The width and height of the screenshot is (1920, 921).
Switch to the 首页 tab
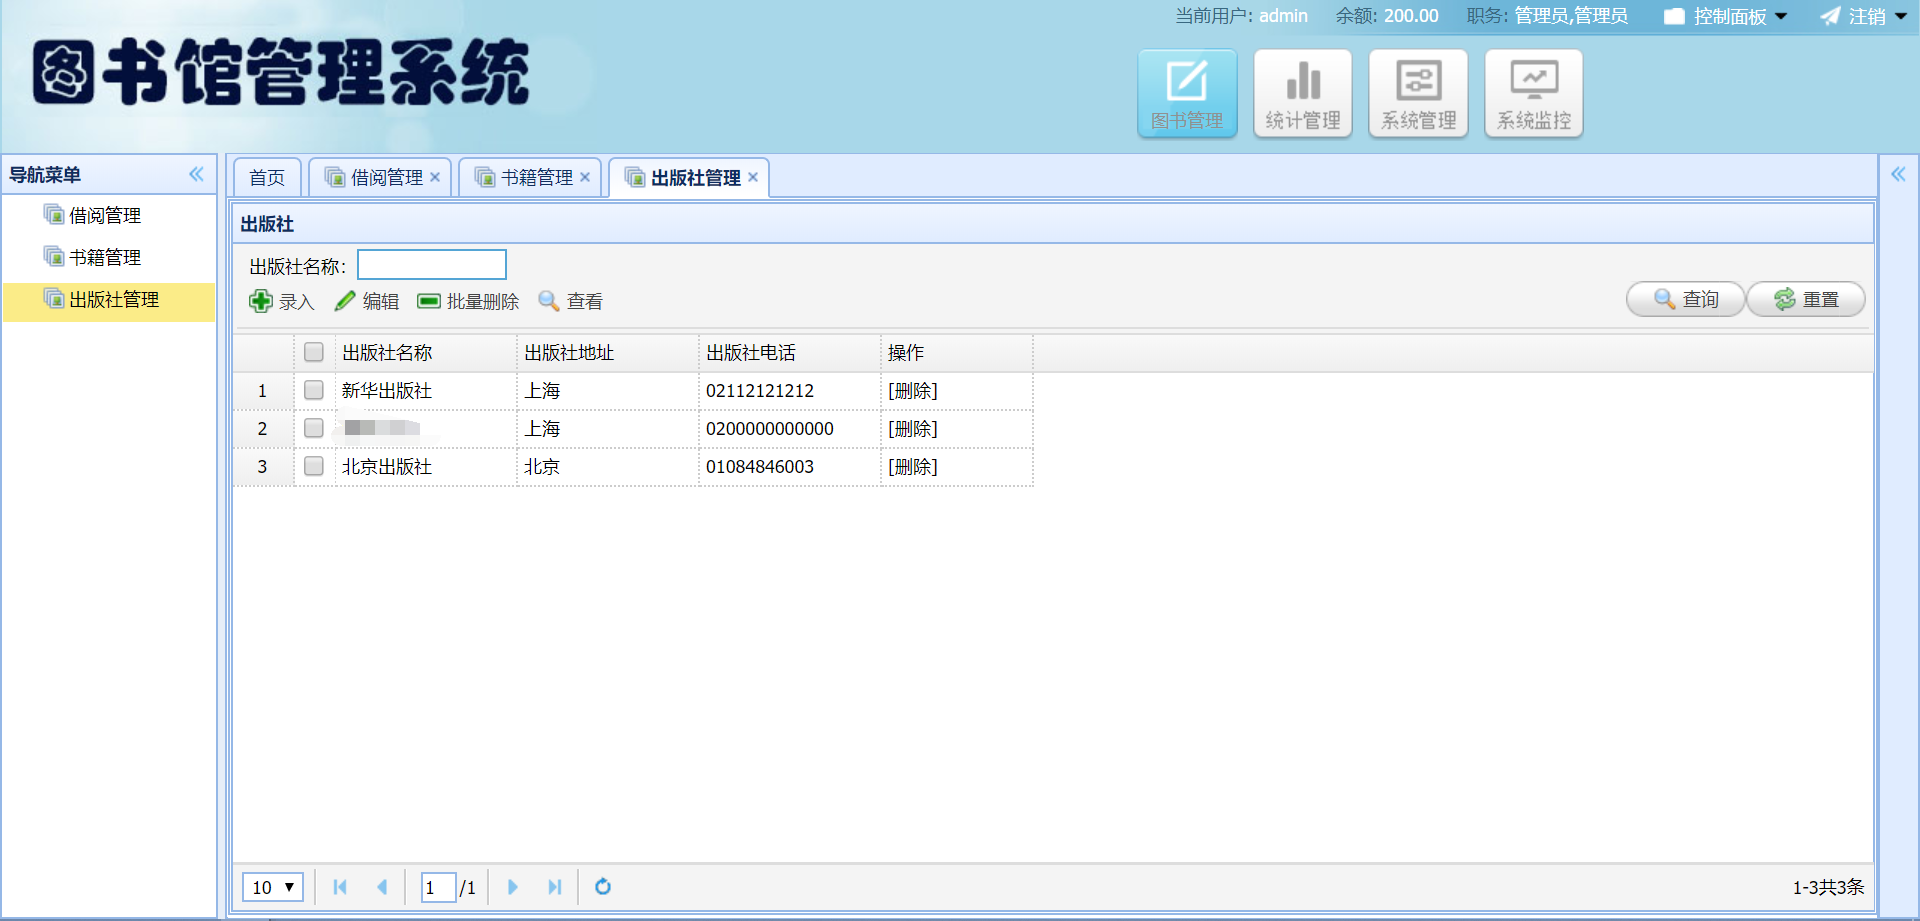267,177
